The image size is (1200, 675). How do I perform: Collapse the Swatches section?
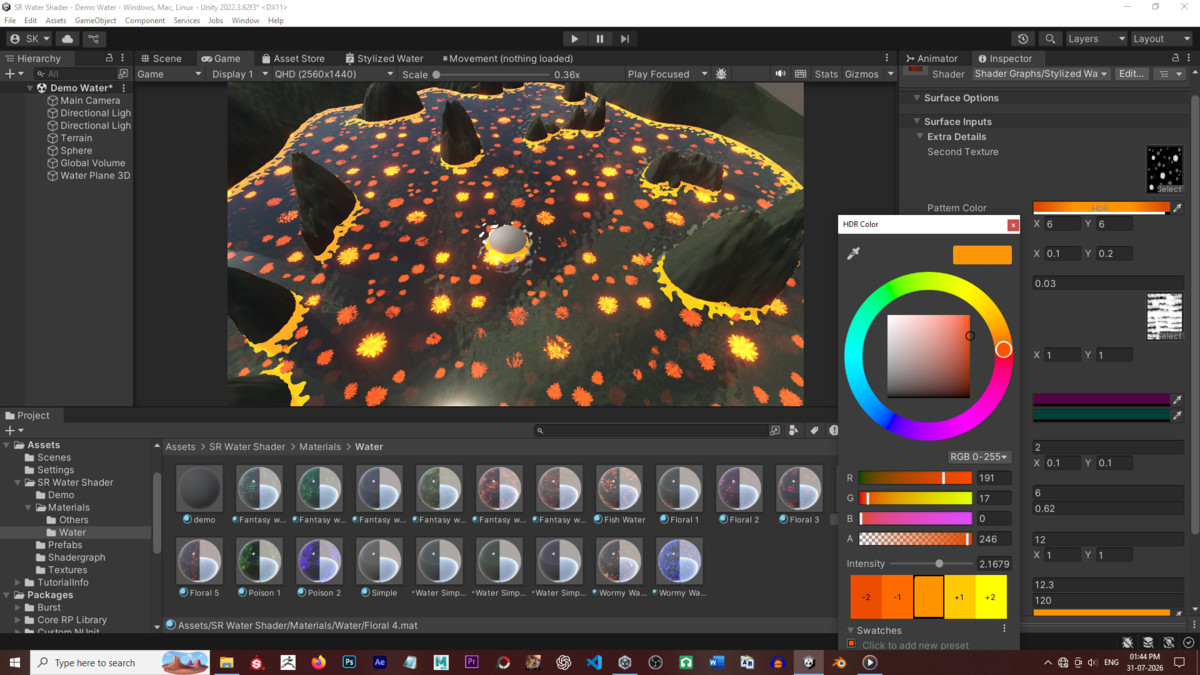851,631
